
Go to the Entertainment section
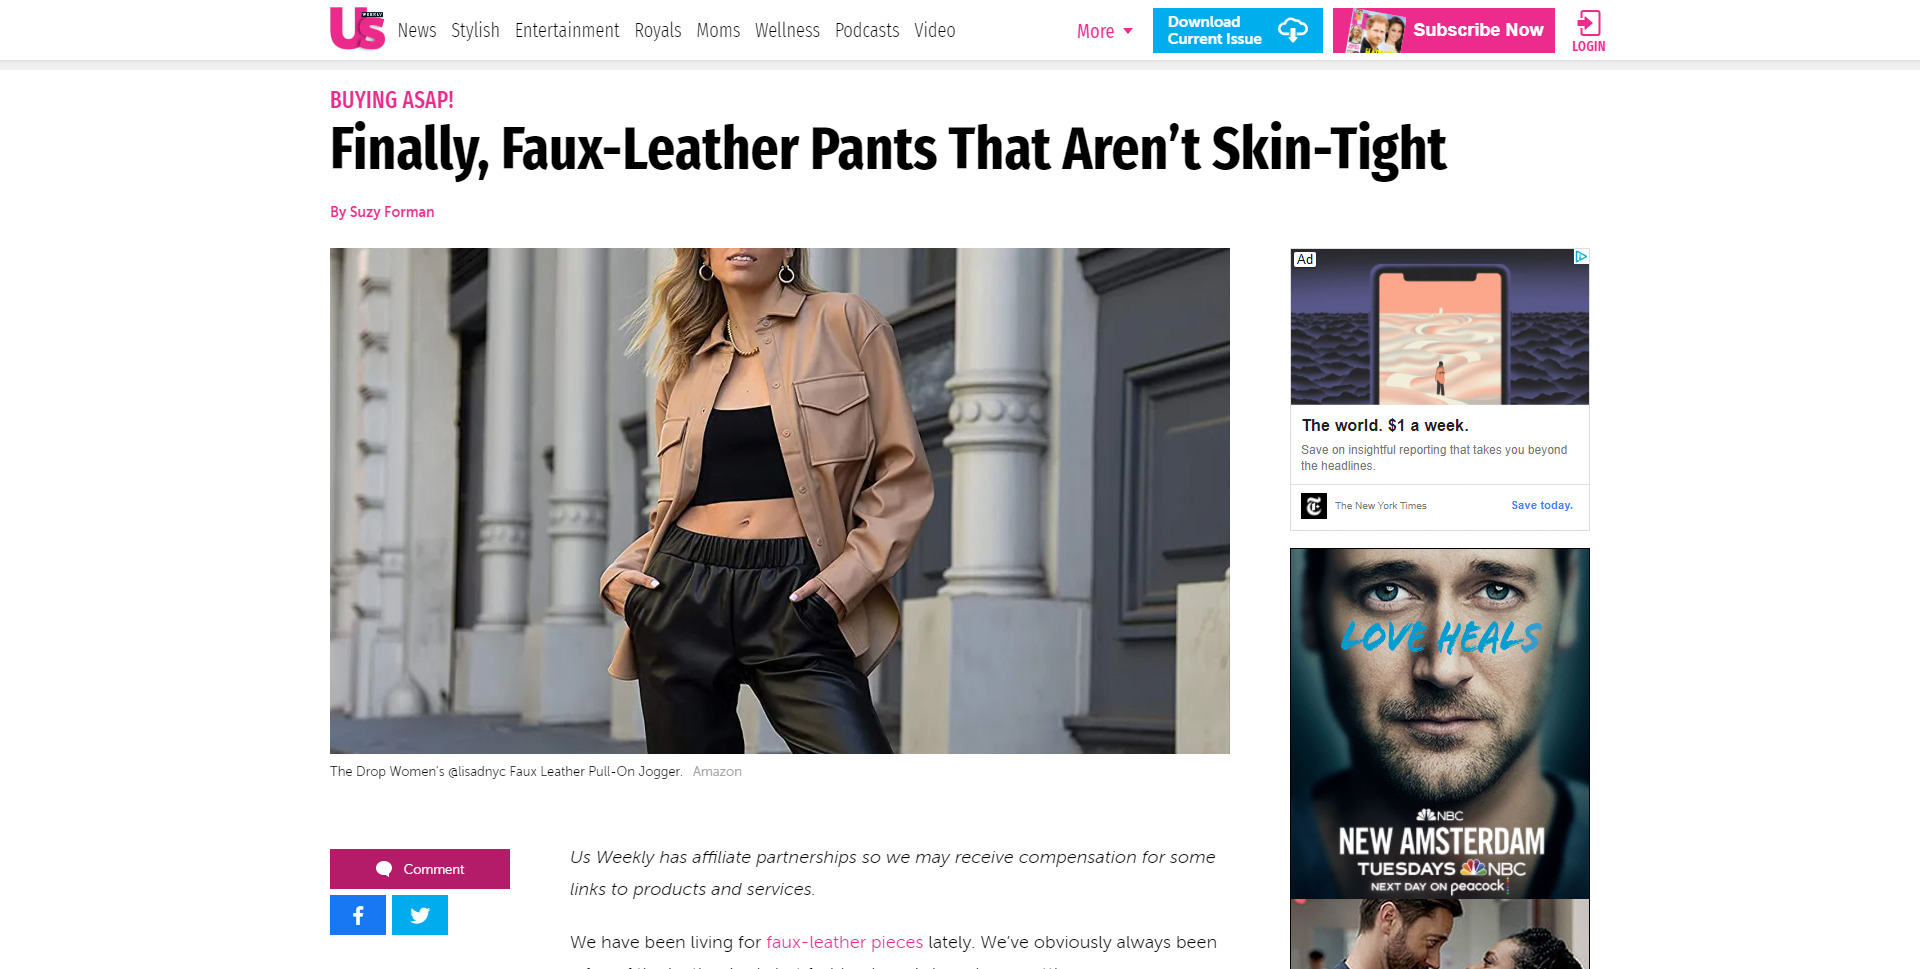pos(567,31)
